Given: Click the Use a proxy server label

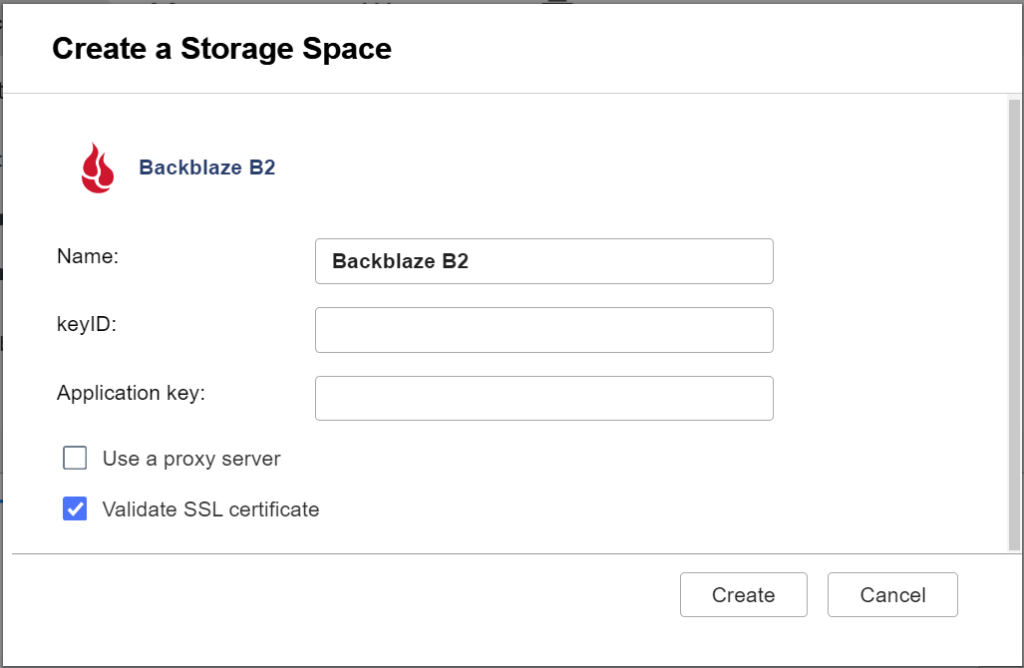Looking at the screenshot, I should (191, 459).
